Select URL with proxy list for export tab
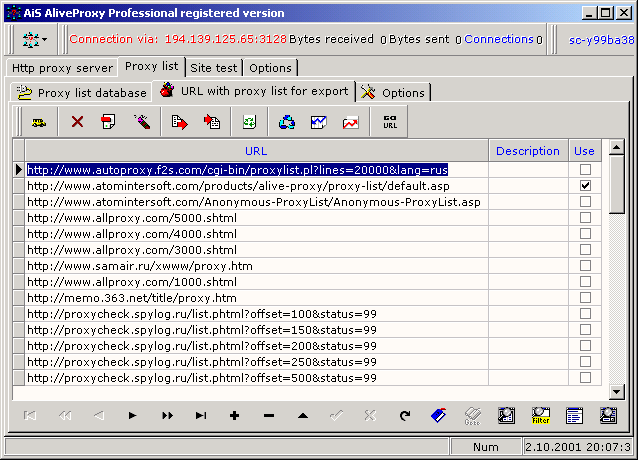638x460 pixels. pyautogui.click(x=254, y=91)
